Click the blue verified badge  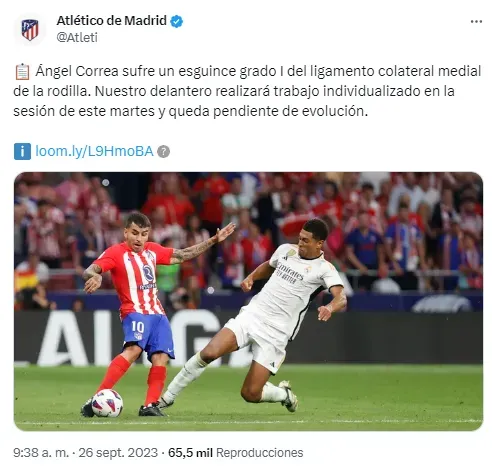[x=177, y=21]
